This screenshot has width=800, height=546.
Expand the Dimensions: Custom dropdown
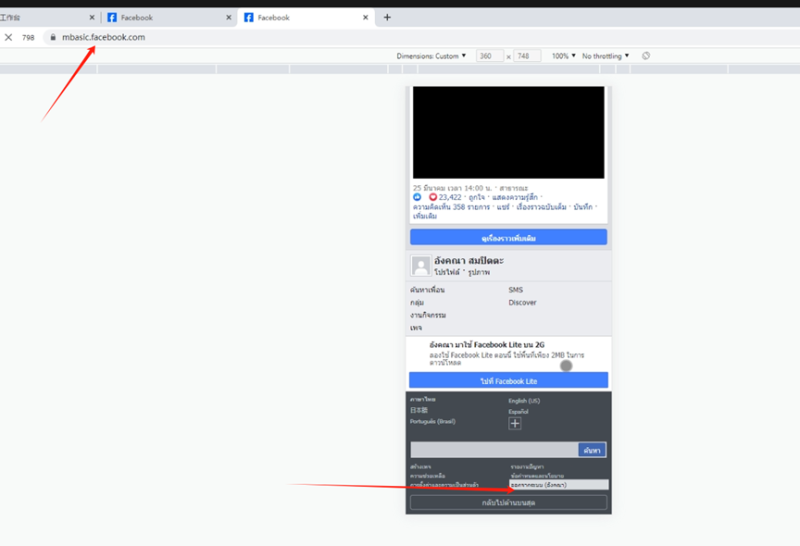(431, 56)
